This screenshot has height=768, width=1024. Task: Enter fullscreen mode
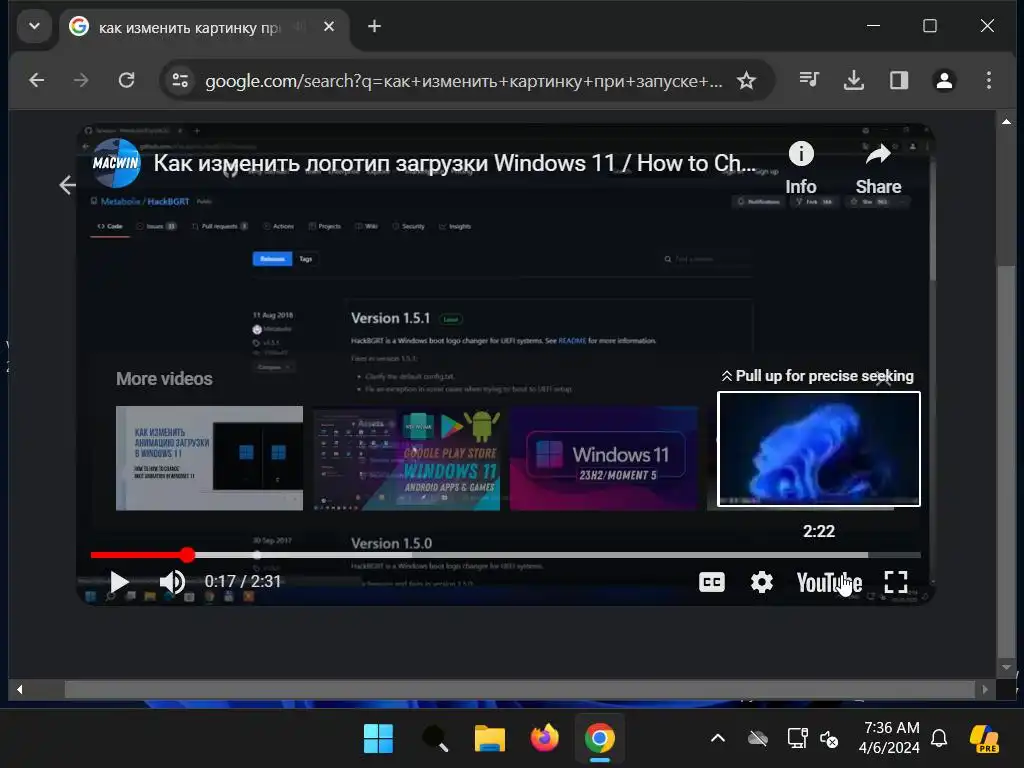896,582
